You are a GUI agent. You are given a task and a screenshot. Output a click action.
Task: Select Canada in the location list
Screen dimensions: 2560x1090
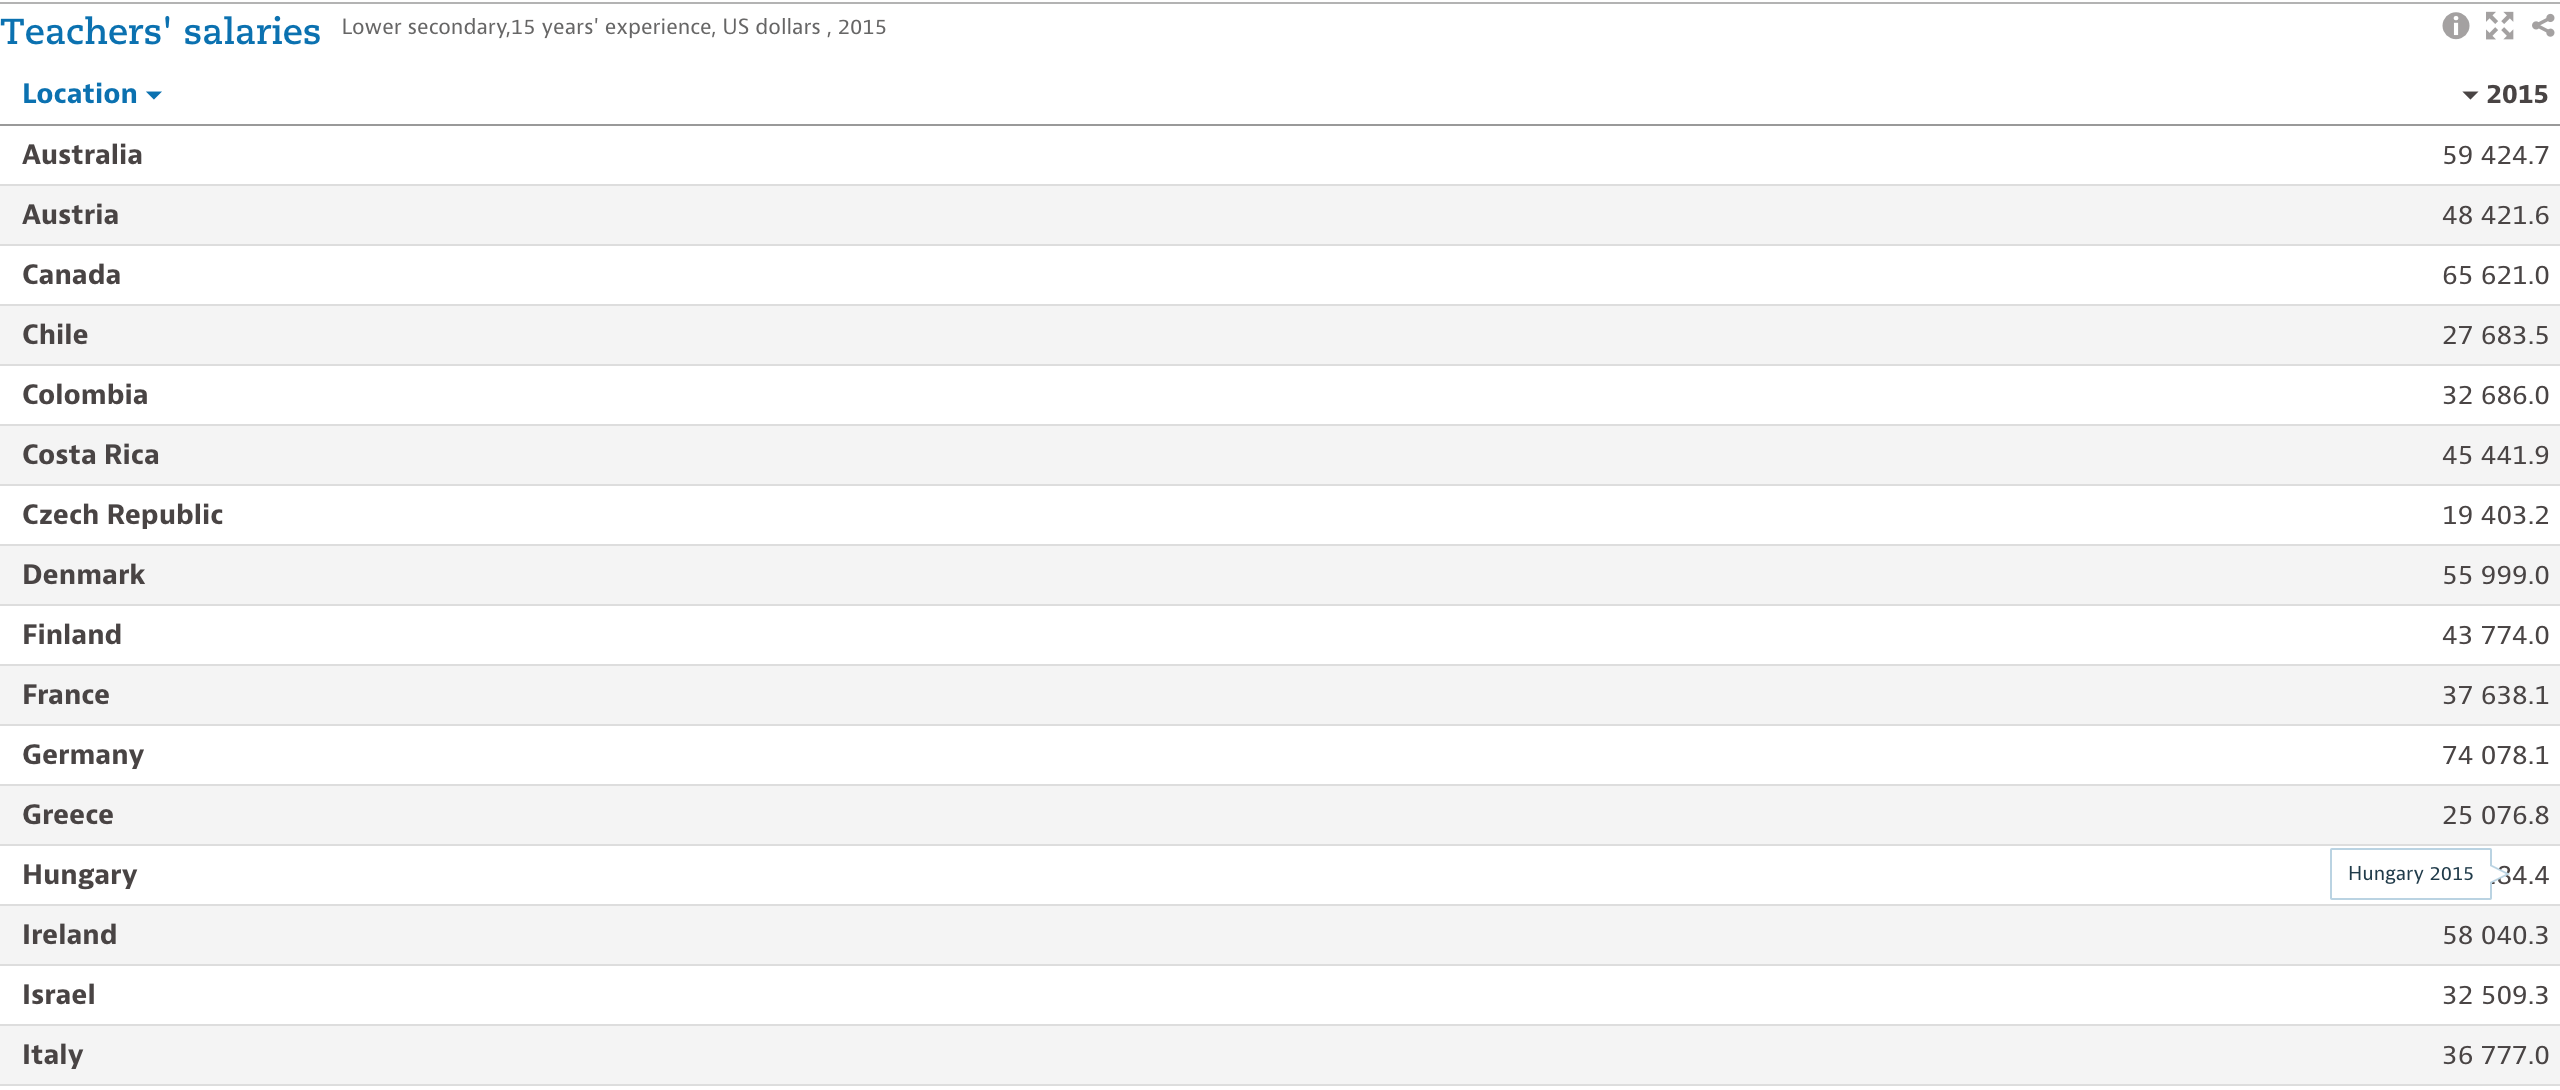71,275
